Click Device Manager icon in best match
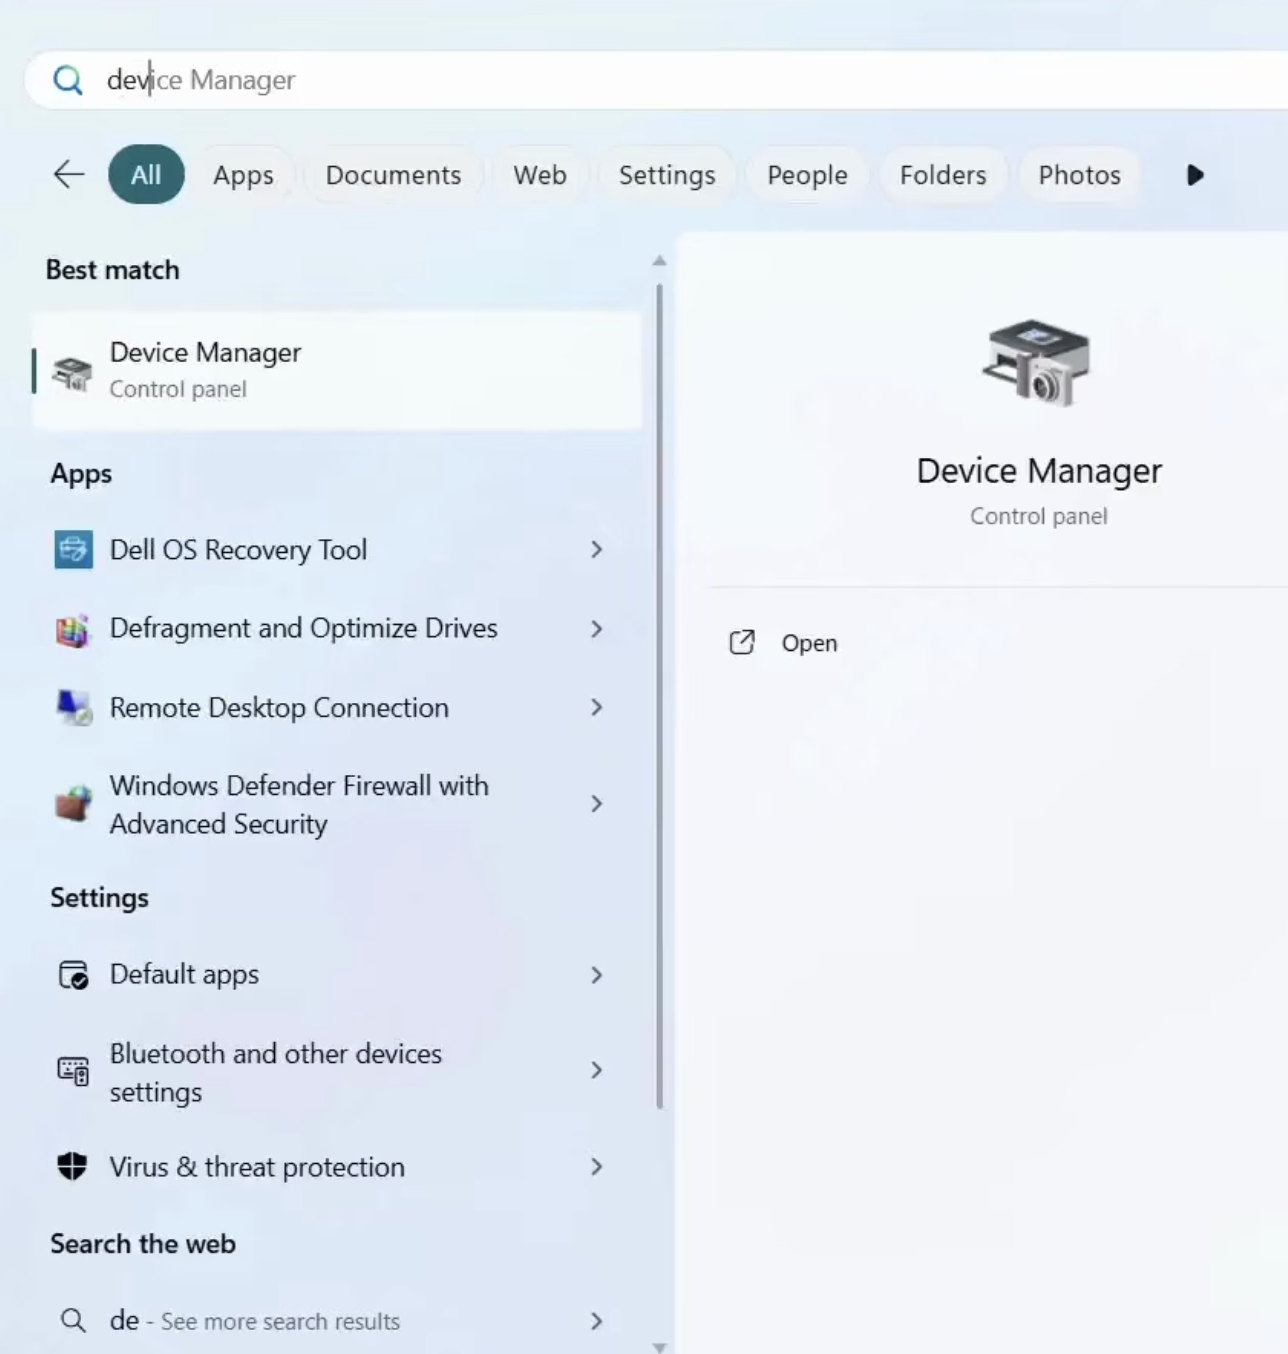Image resolution: width=1288 pixels, height=1354 pixels. coord(72,372)
